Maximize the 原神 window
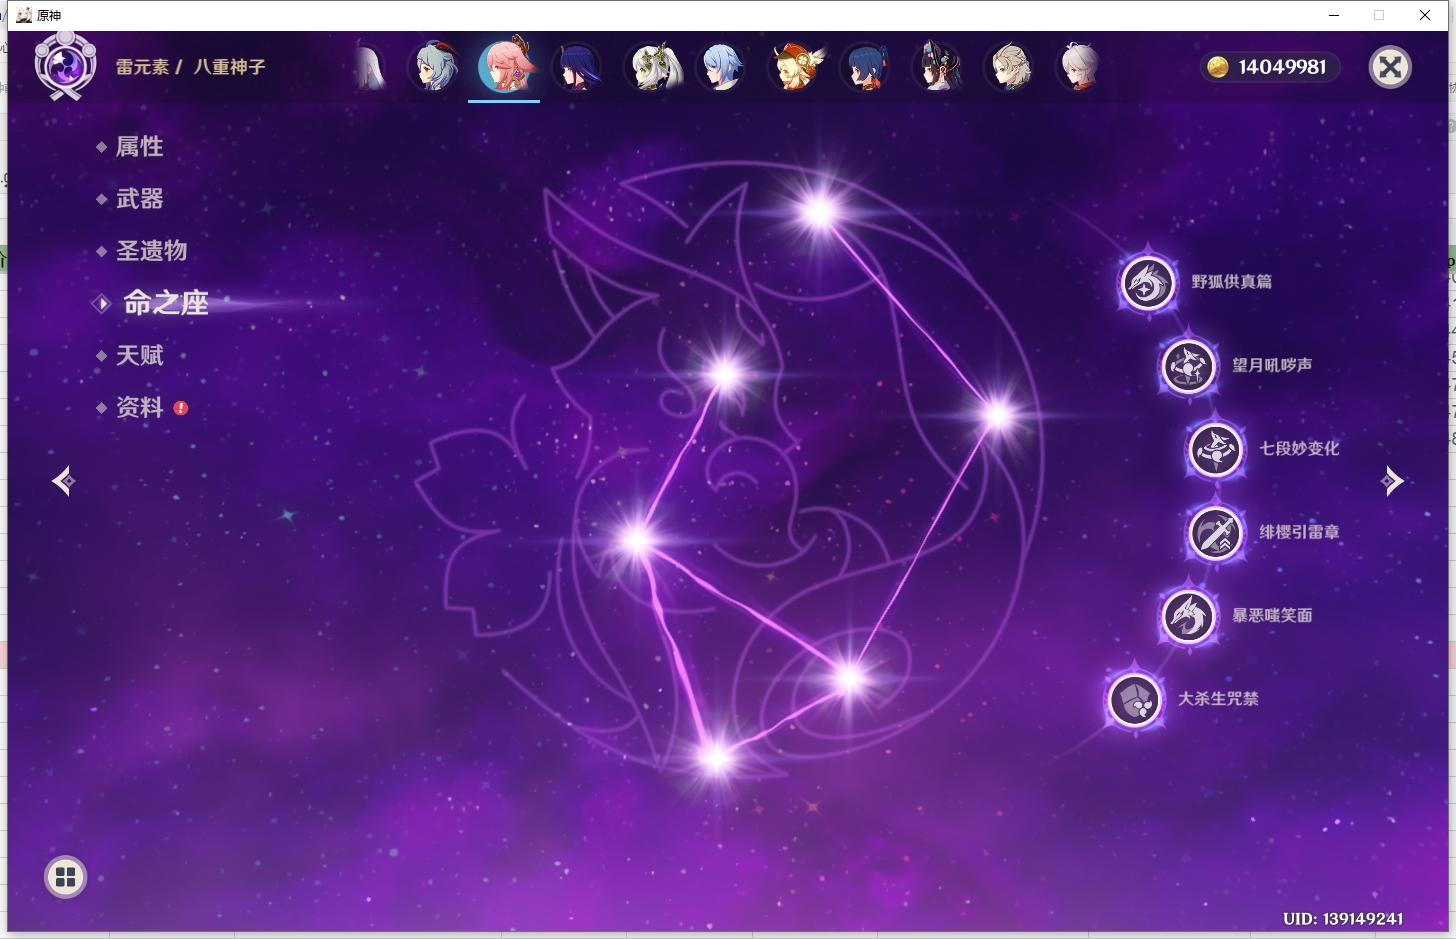1456x939 pixels. 1379,15
